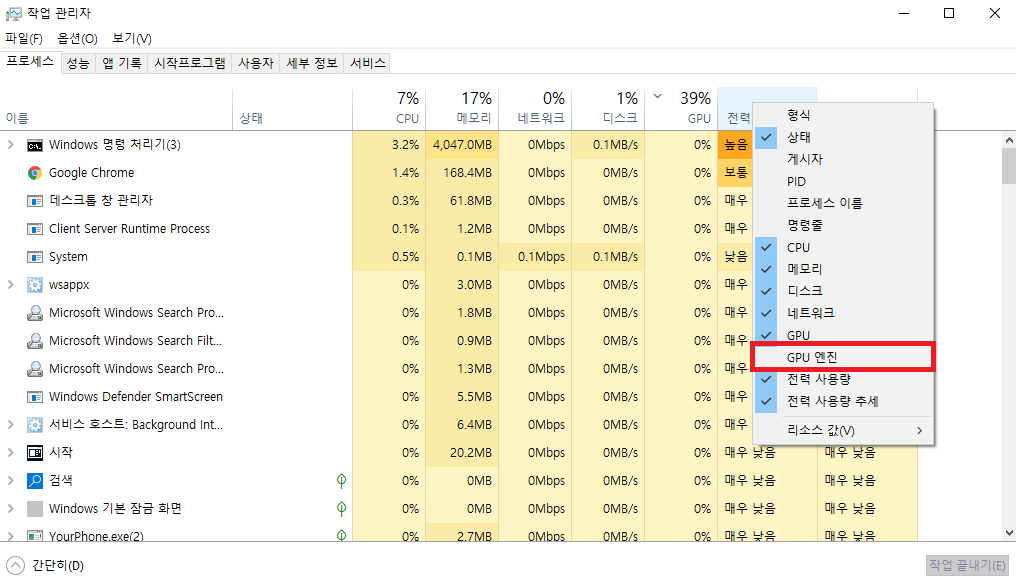The width and height of the screenshot is (1016, 588).
Task: Click the scrollbar down arrow
Action: (1009, 533)
